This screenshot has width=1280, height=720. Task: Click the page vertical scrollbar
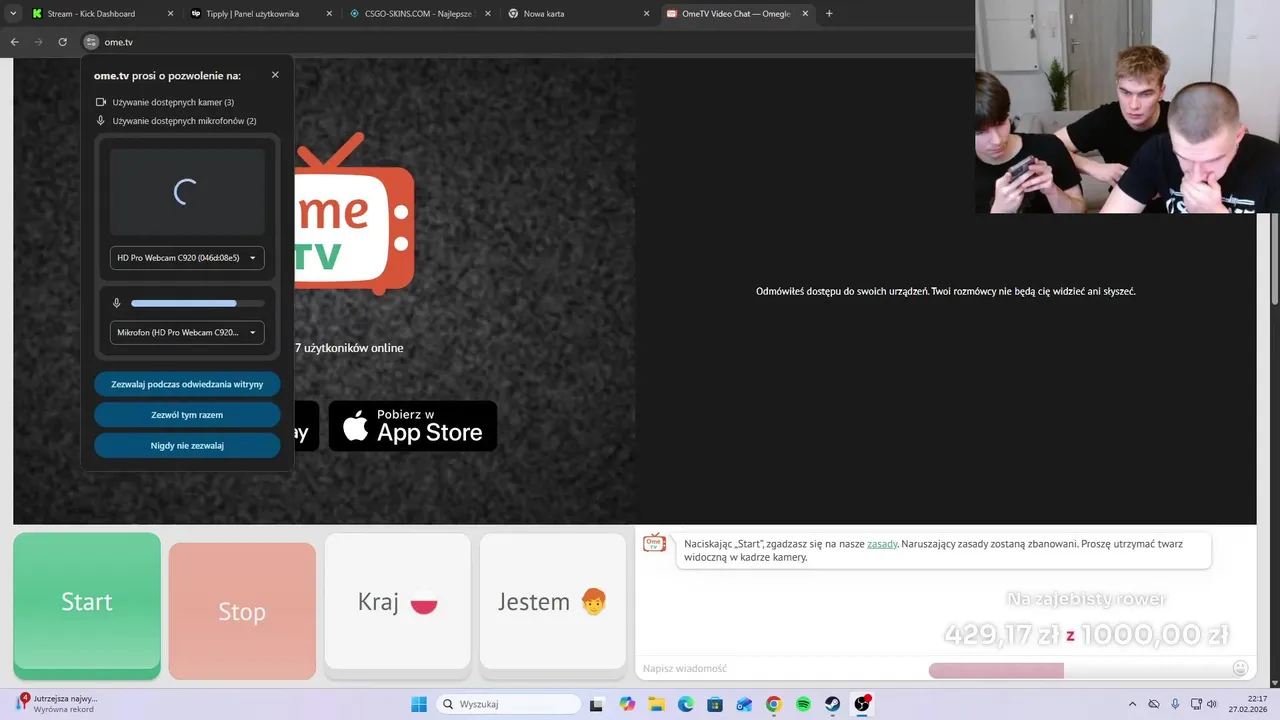coord(1274,260)
